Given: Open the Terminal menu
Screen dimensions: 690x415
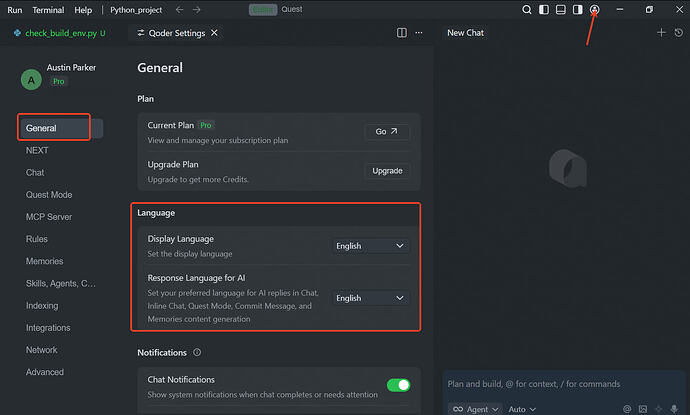Looking at the screenshot, I should (48, 10).
